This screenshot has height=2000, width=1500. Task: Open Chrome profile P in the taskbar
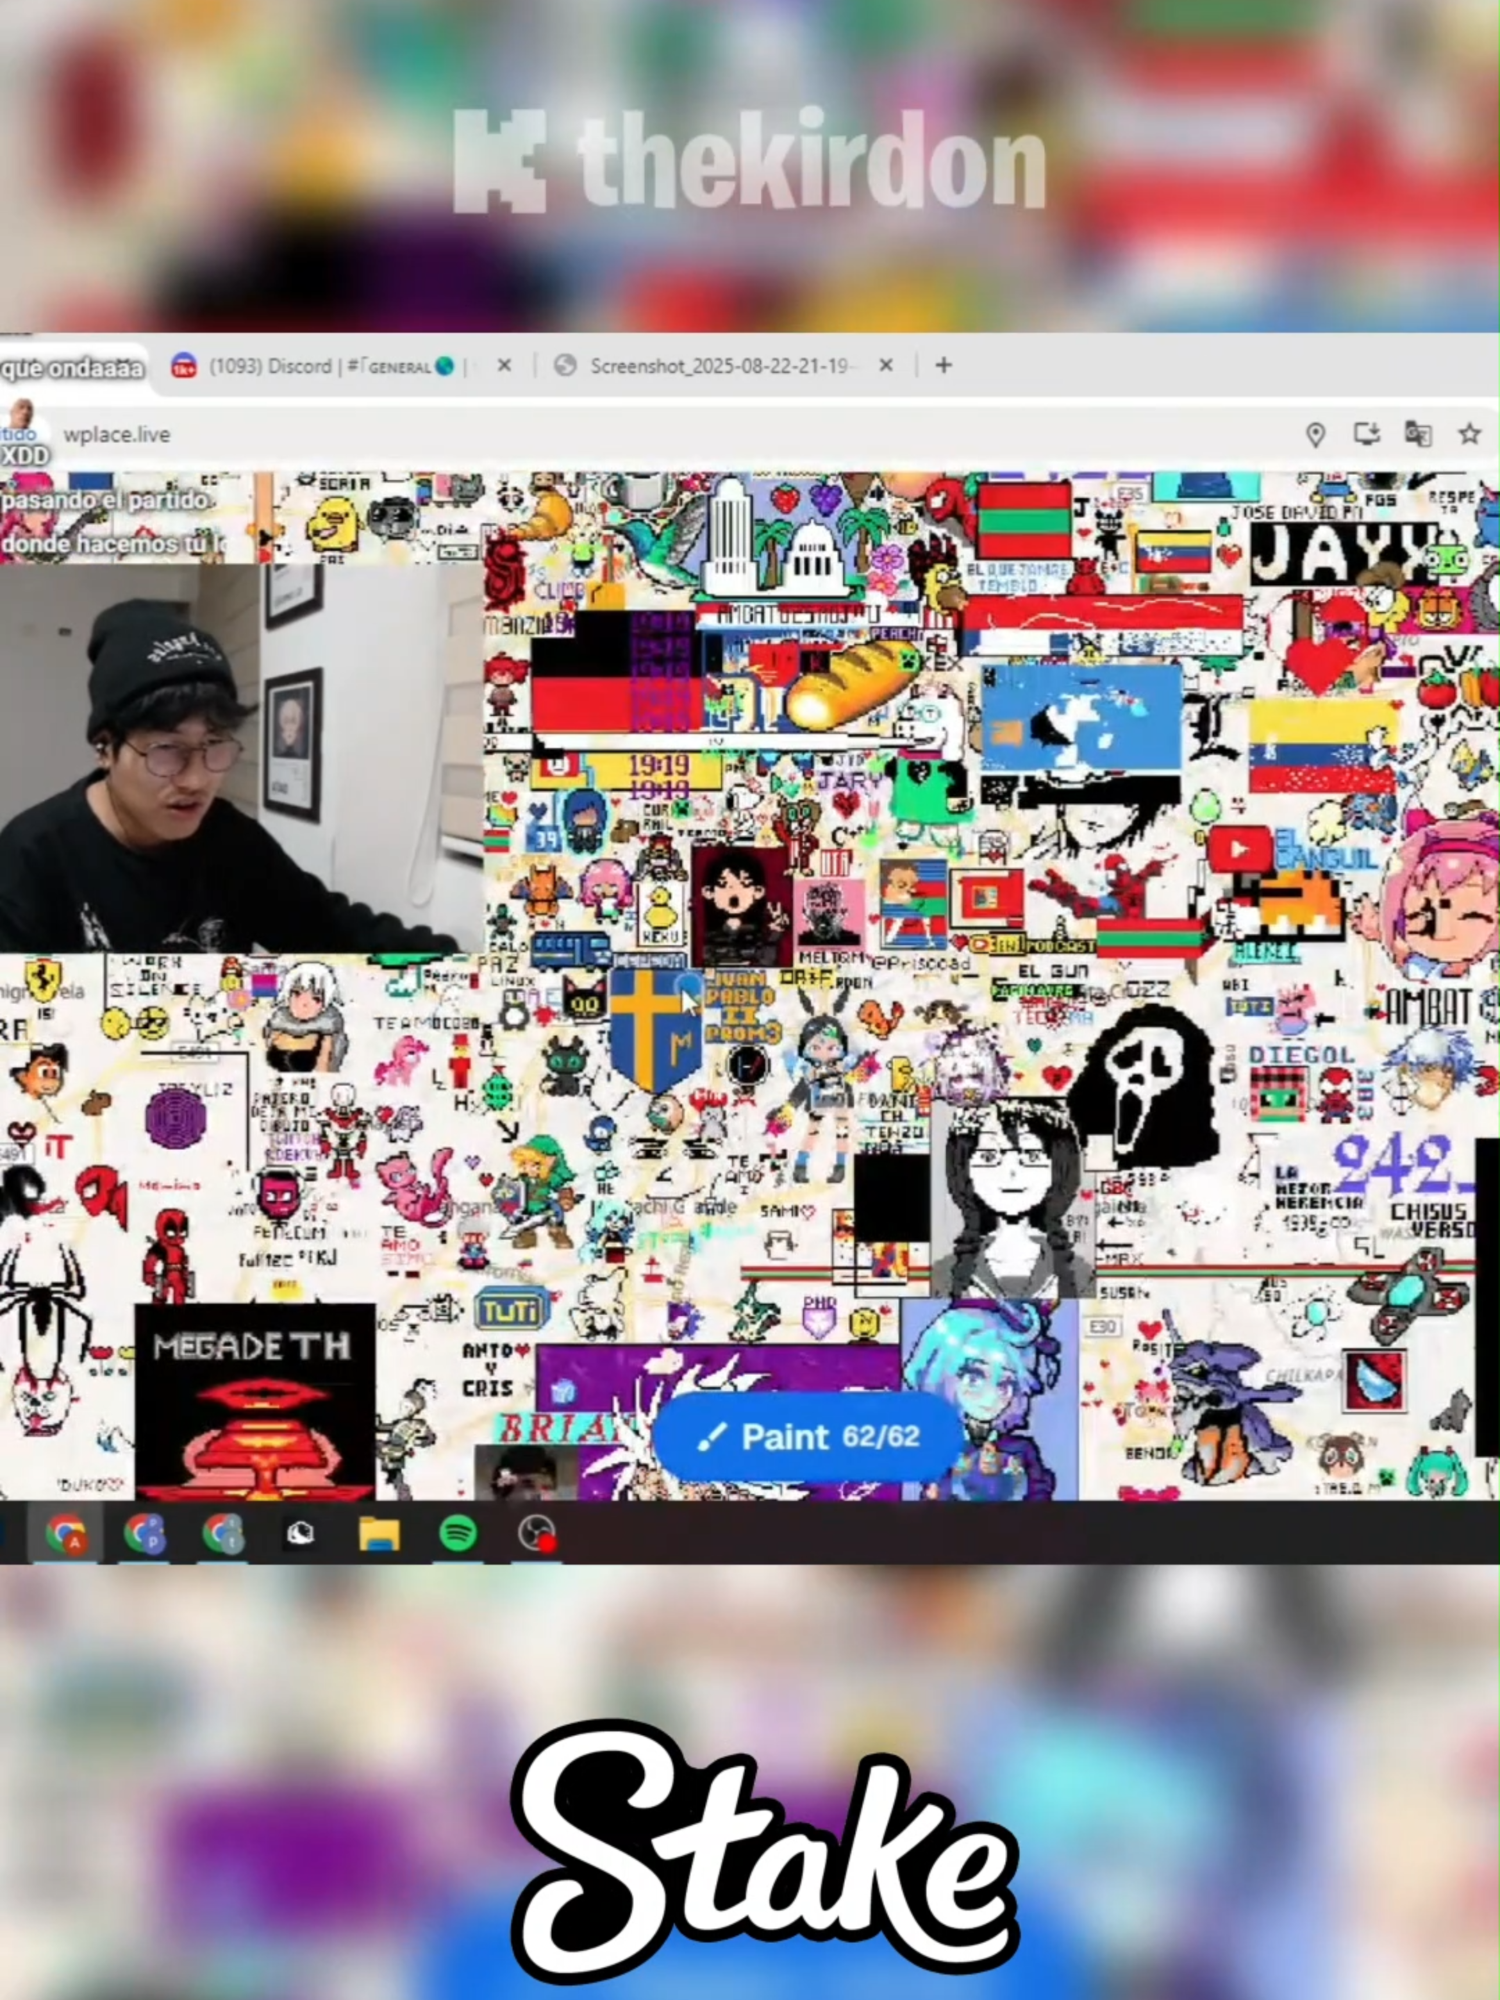point(144,1533)
